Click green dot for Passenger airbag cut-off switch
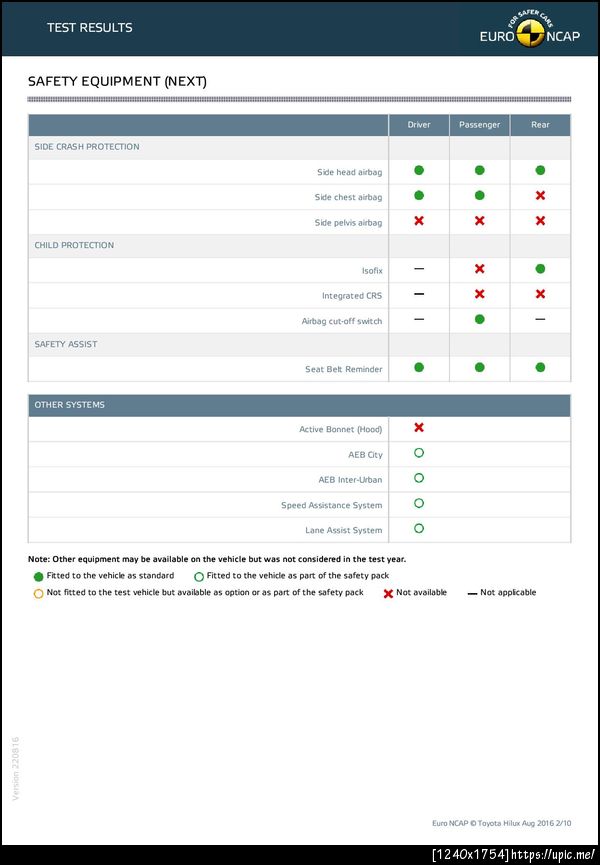600x865 pixels. [x=480, y=319]
